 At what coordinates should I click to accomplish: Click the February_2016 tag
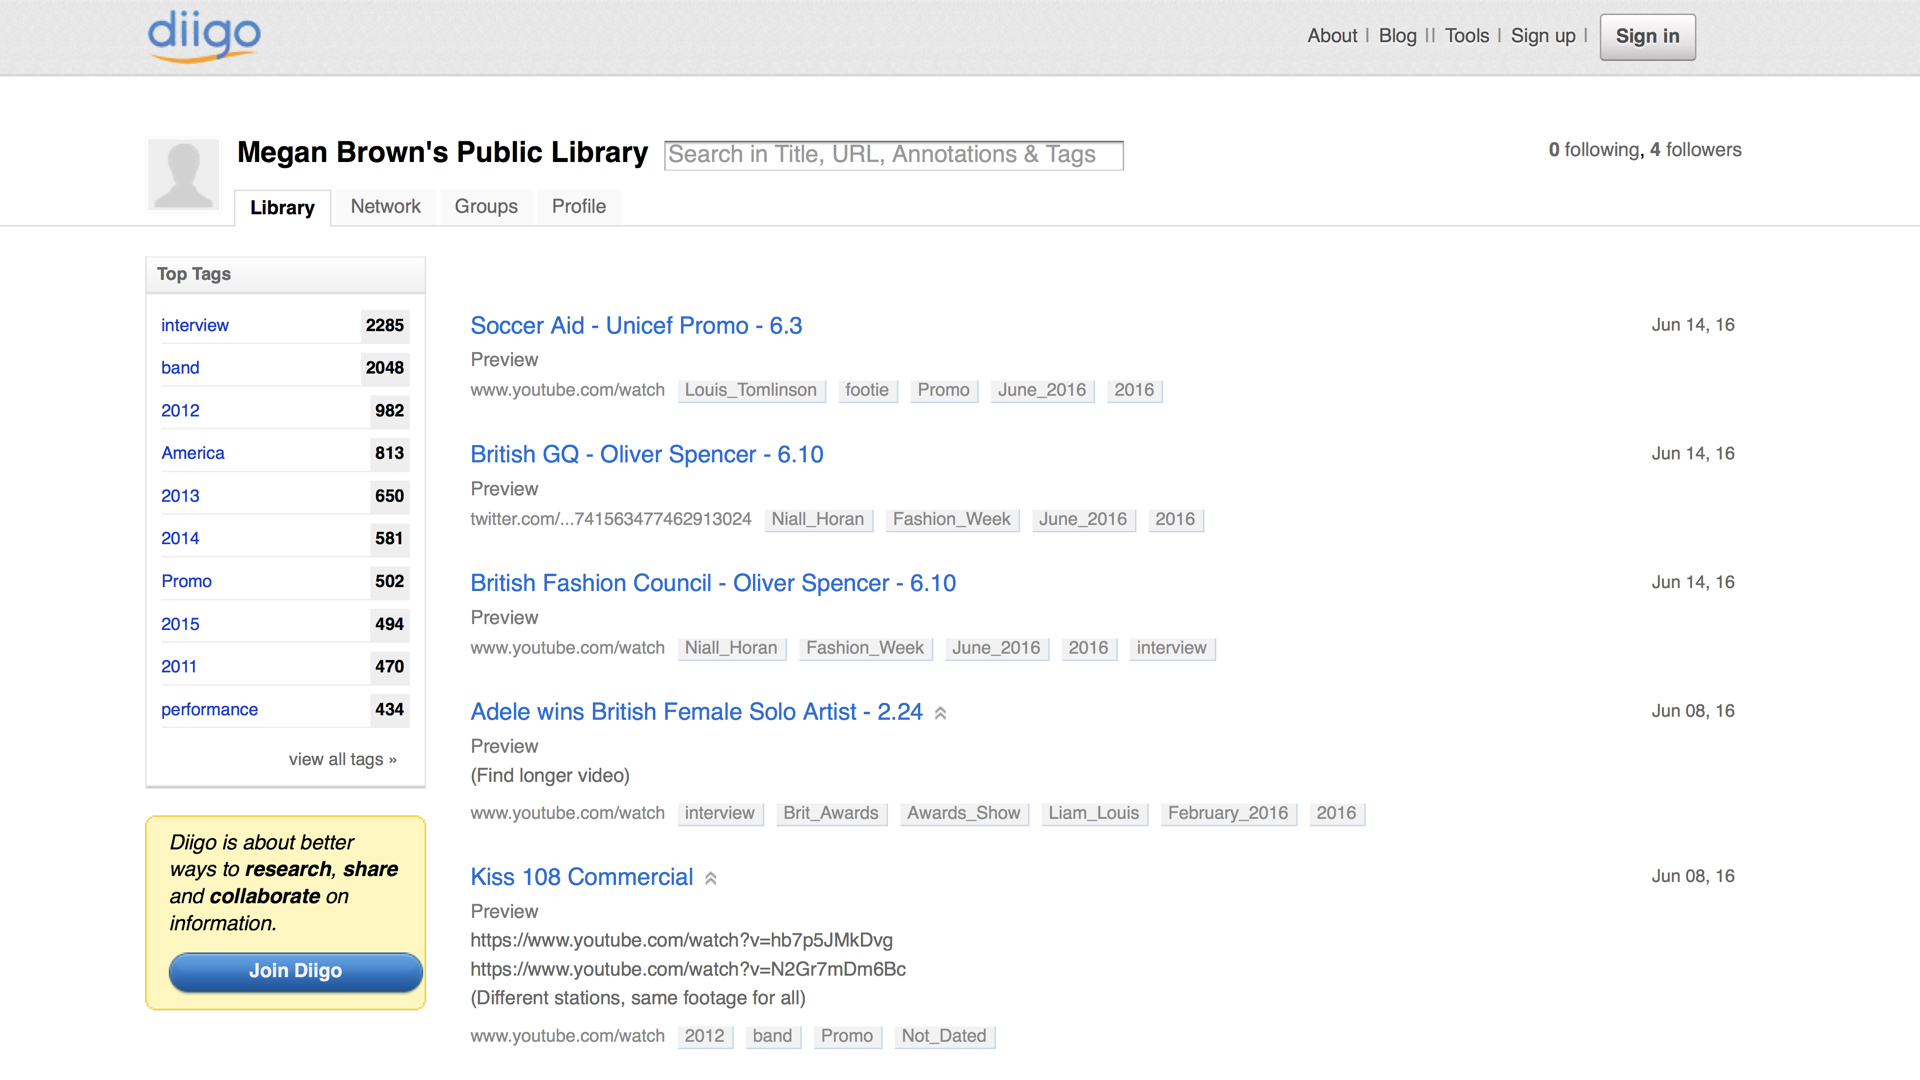[1228, 813]
